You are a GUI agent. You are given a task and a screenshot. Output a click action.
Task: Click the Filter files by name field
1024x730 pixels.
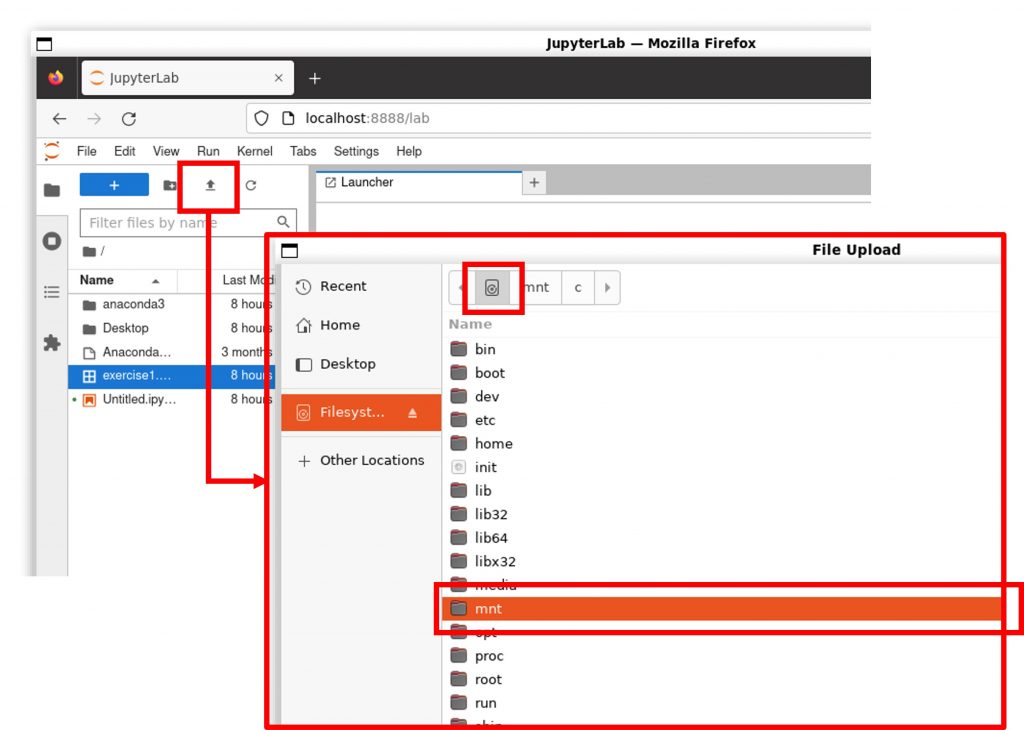[x=180, y=223]
